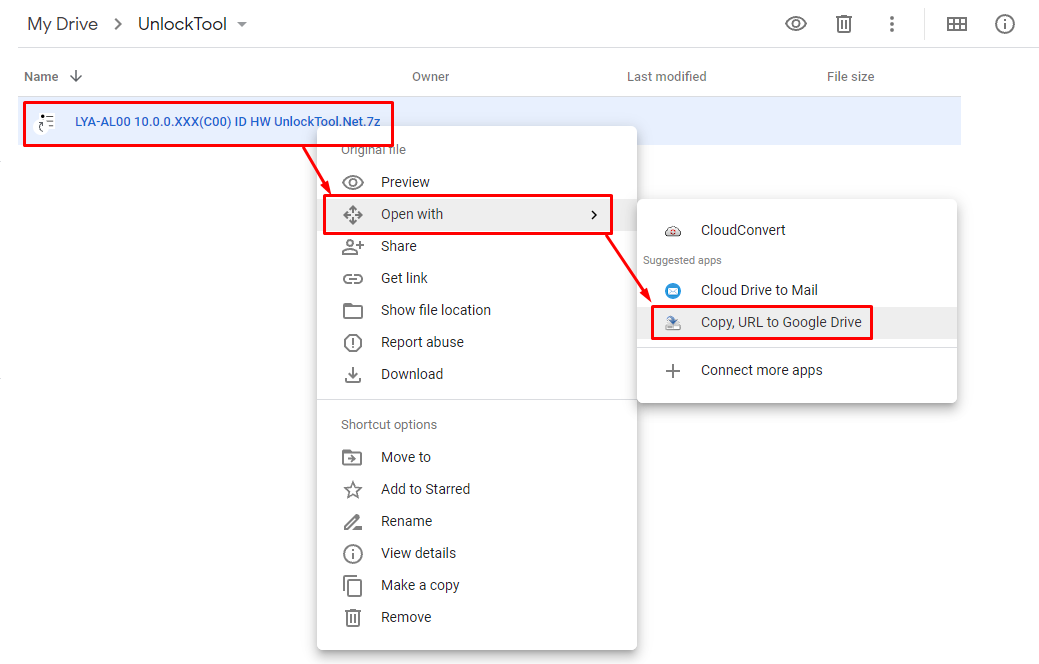1039x664 pixels.
Task: Click the sort direction arrow next to Name
Action: [x=76, y=76]
